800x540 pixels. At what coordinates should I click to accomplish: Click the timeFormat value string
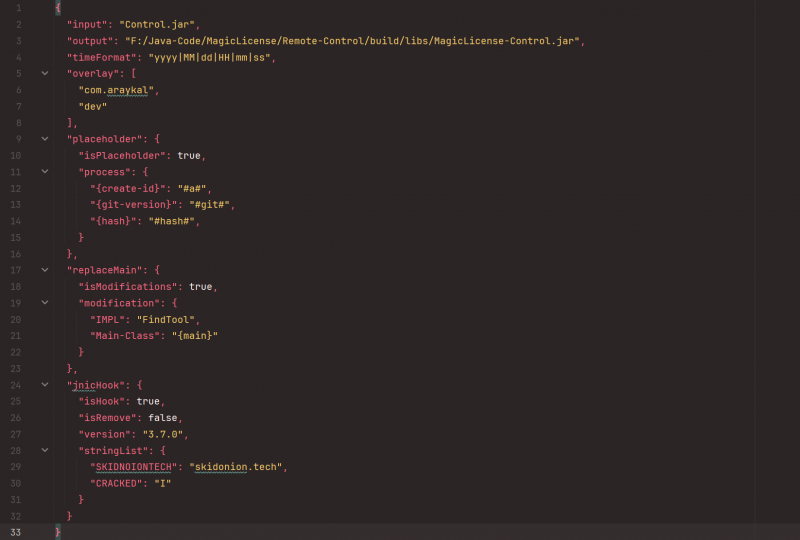point(211,57)
